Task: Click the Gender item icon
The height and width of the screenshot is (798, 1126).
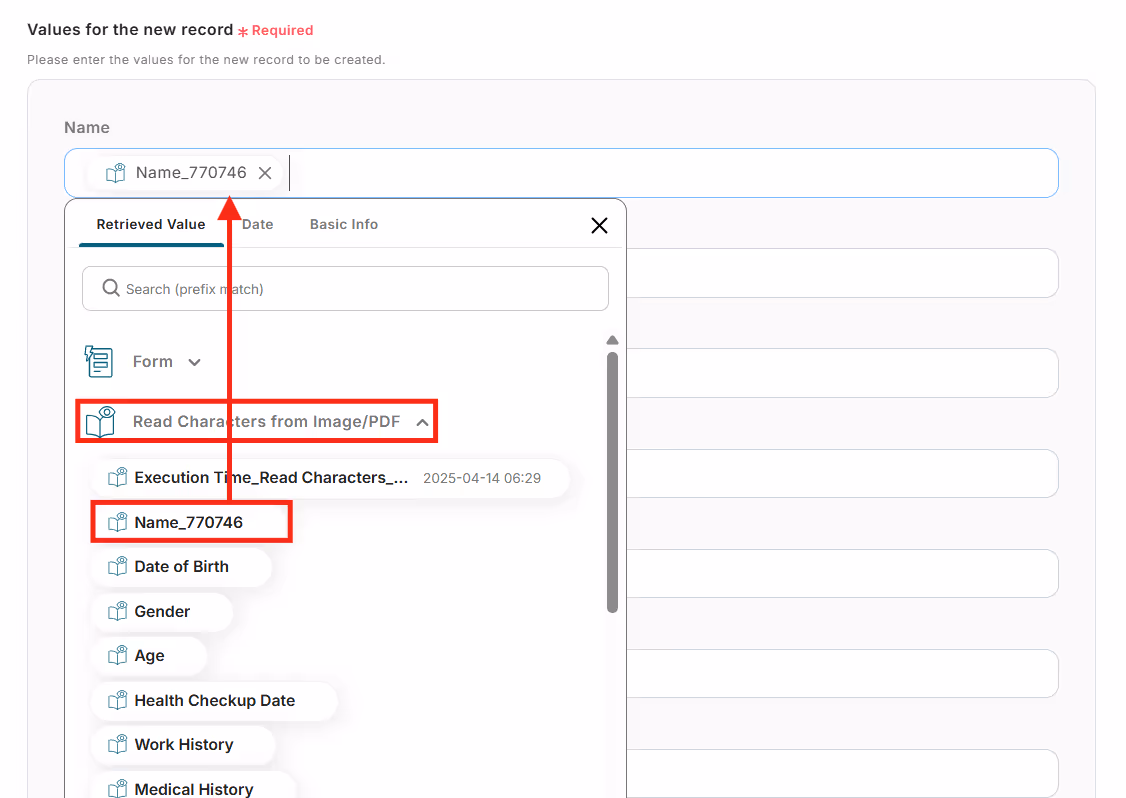Action: pos(118,611)
